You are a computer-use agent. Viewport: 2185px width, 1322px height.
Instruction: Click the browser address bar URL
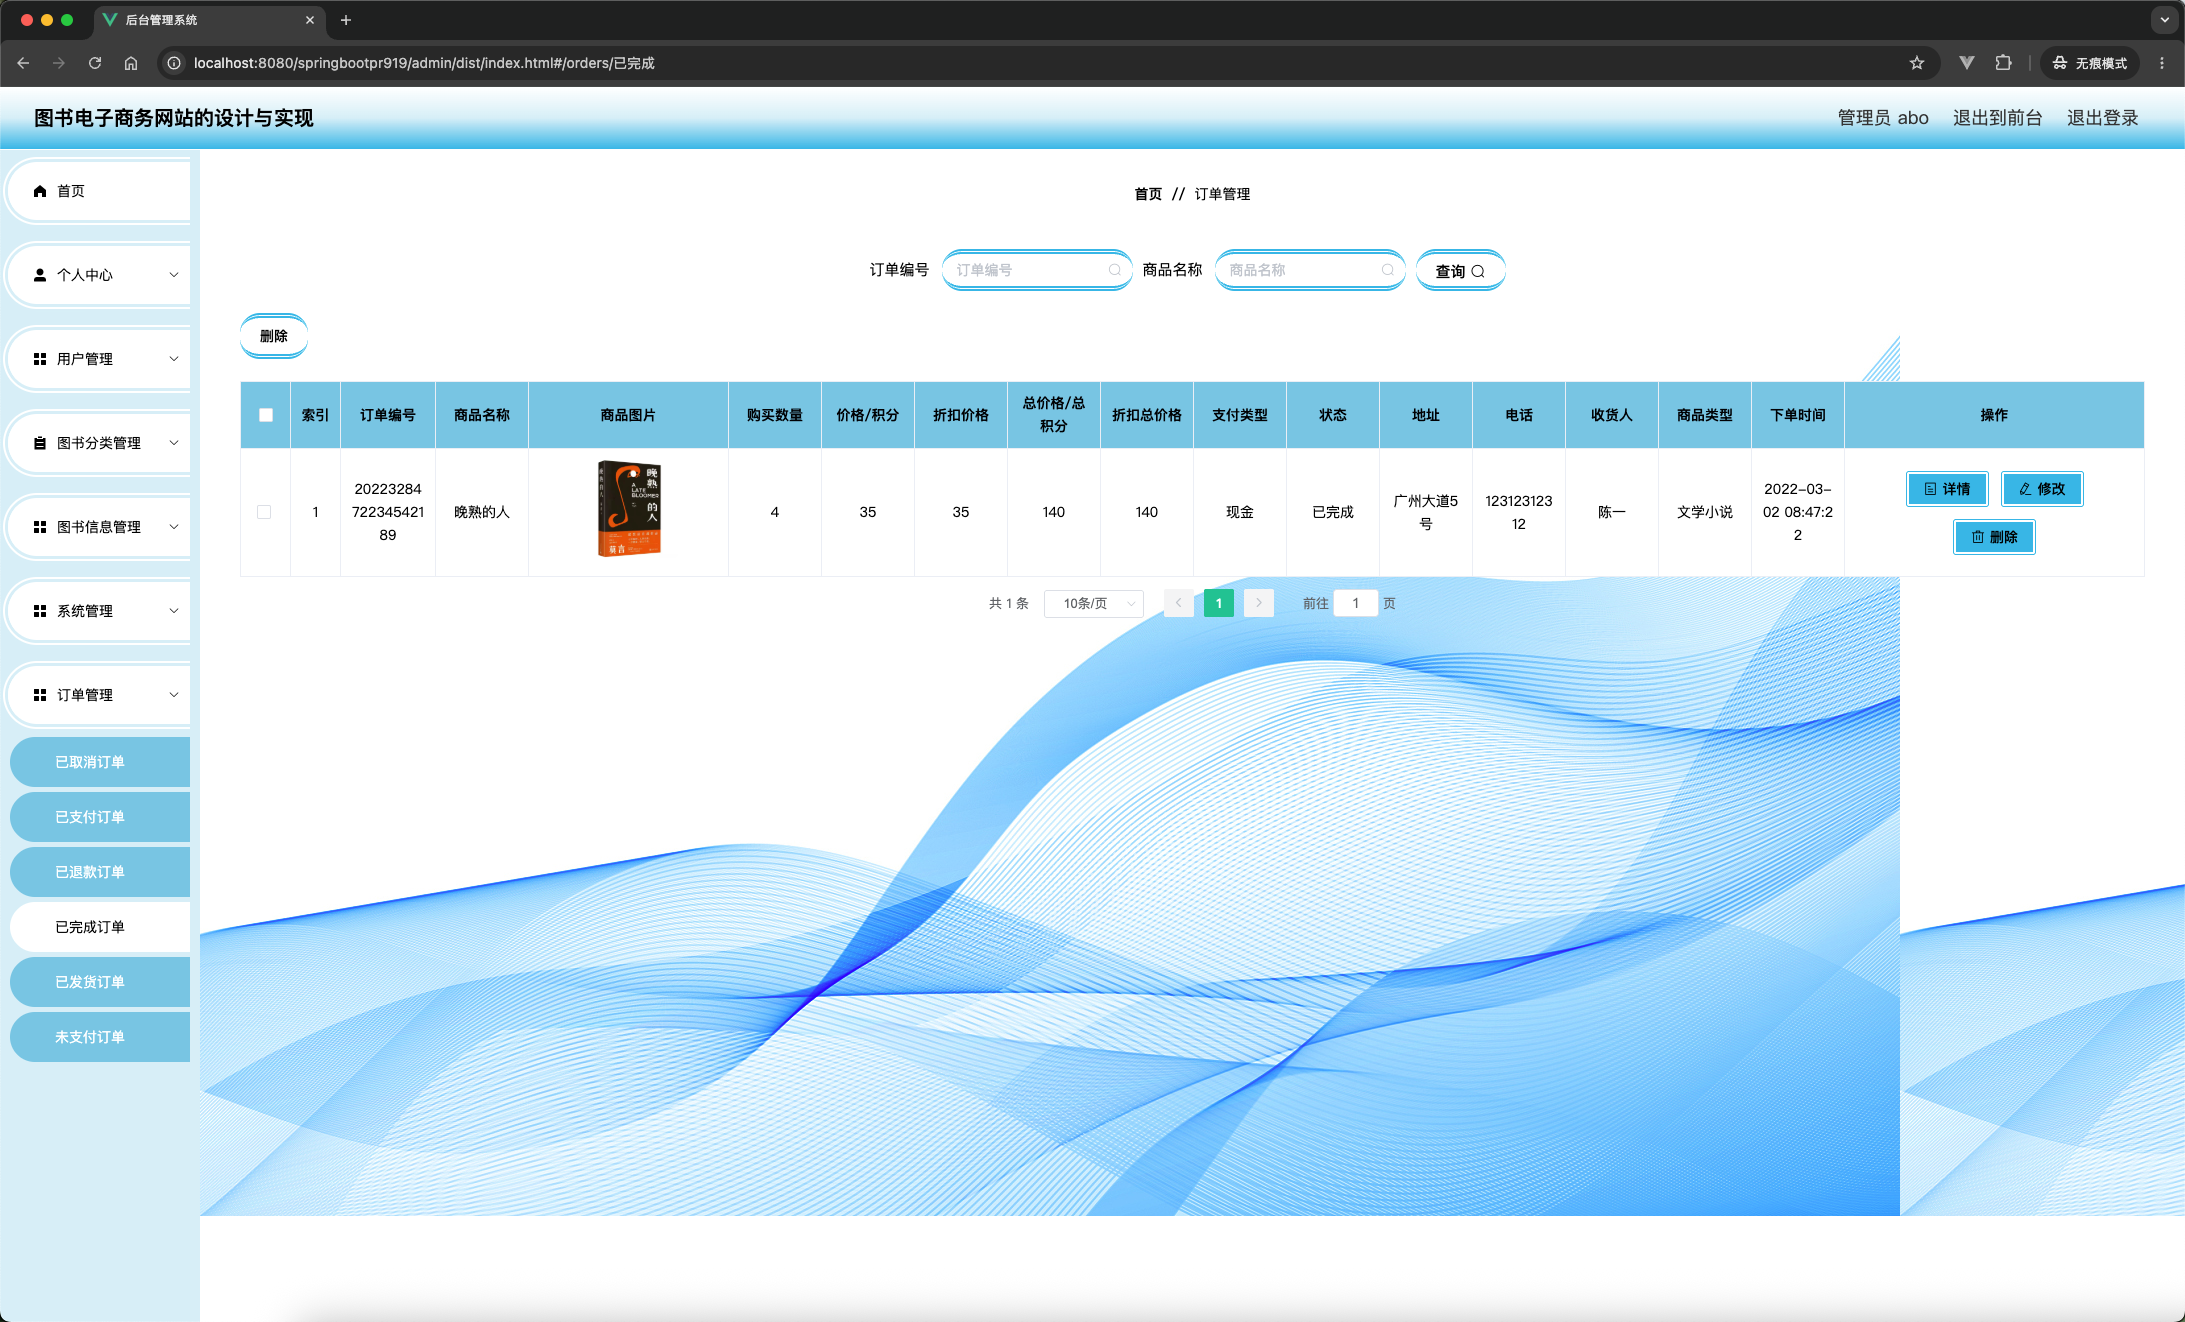click(x=424, y=63)
